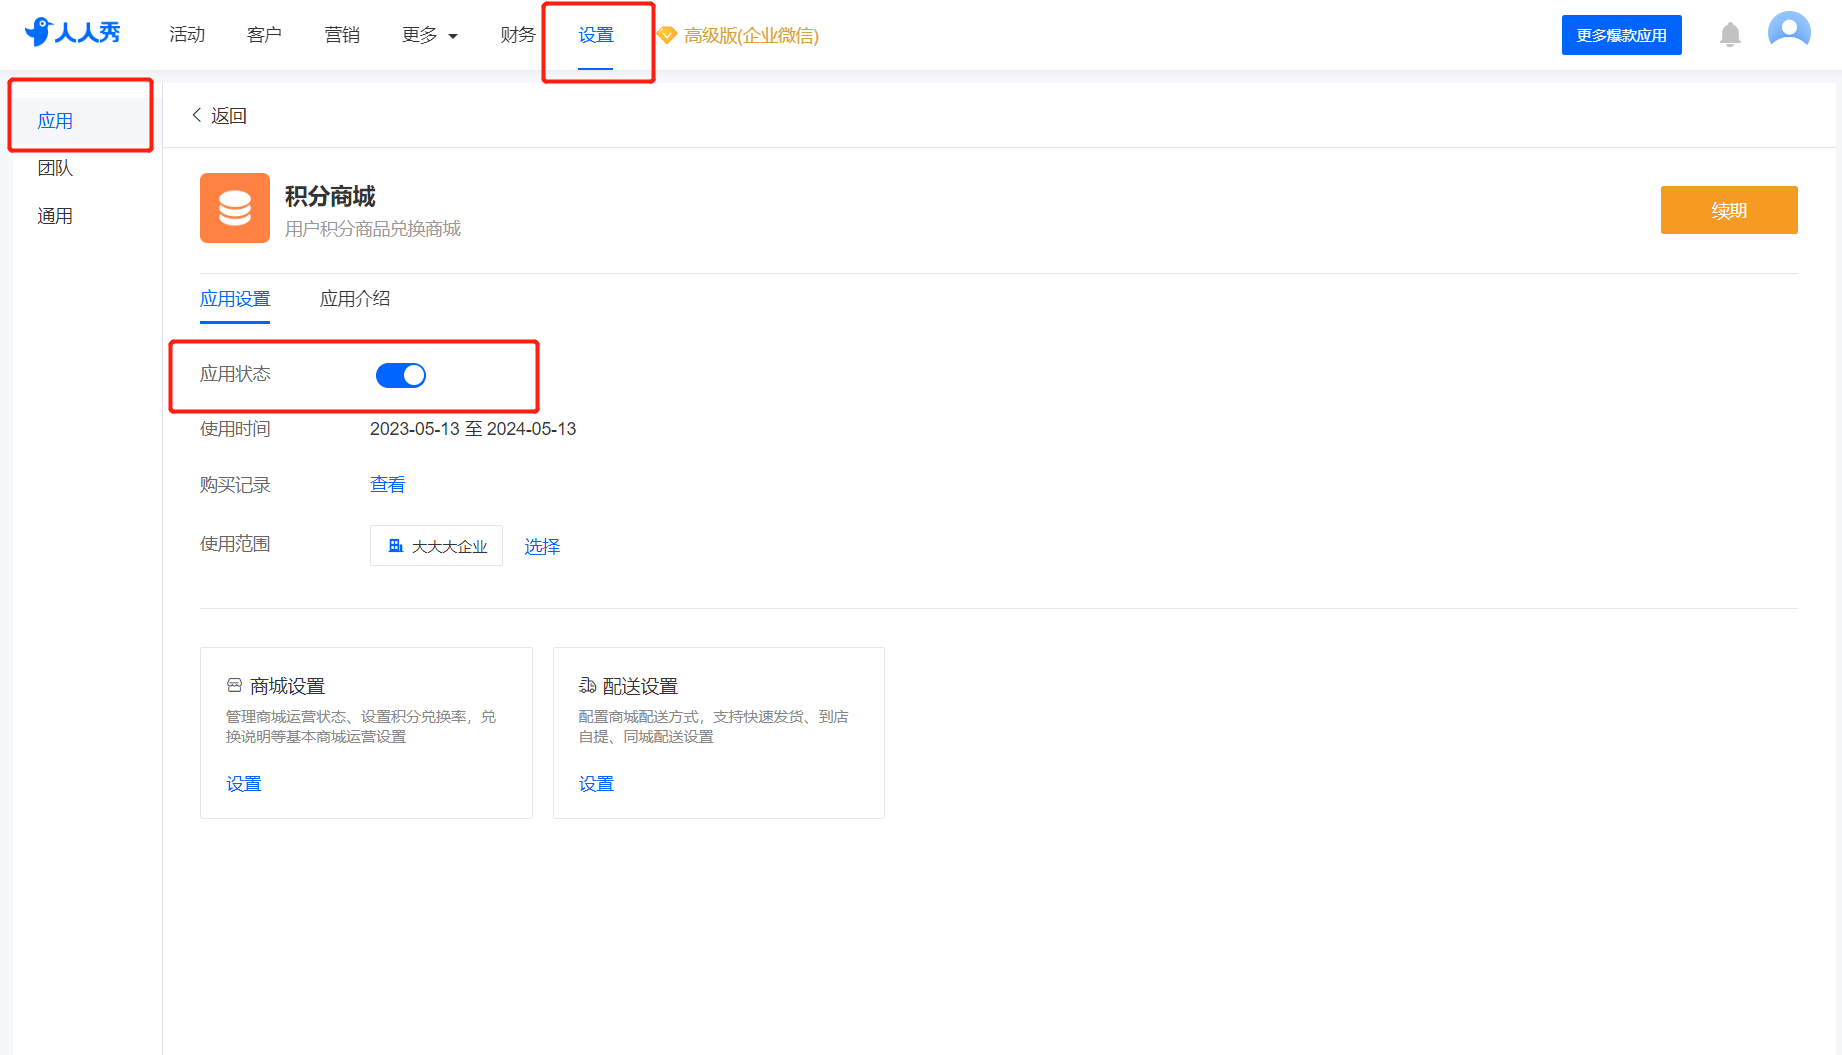Switch to the 应用介绍 tab
Screen dimensions: 1842x1055
tap(355, 299)
